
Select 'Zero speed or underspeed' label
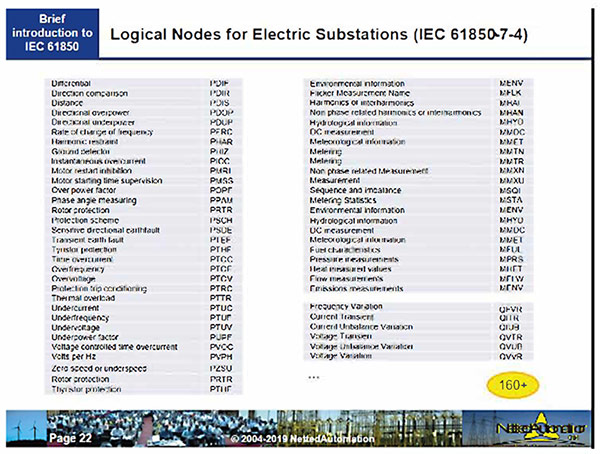pyautogui.click(x=99, y=368)
